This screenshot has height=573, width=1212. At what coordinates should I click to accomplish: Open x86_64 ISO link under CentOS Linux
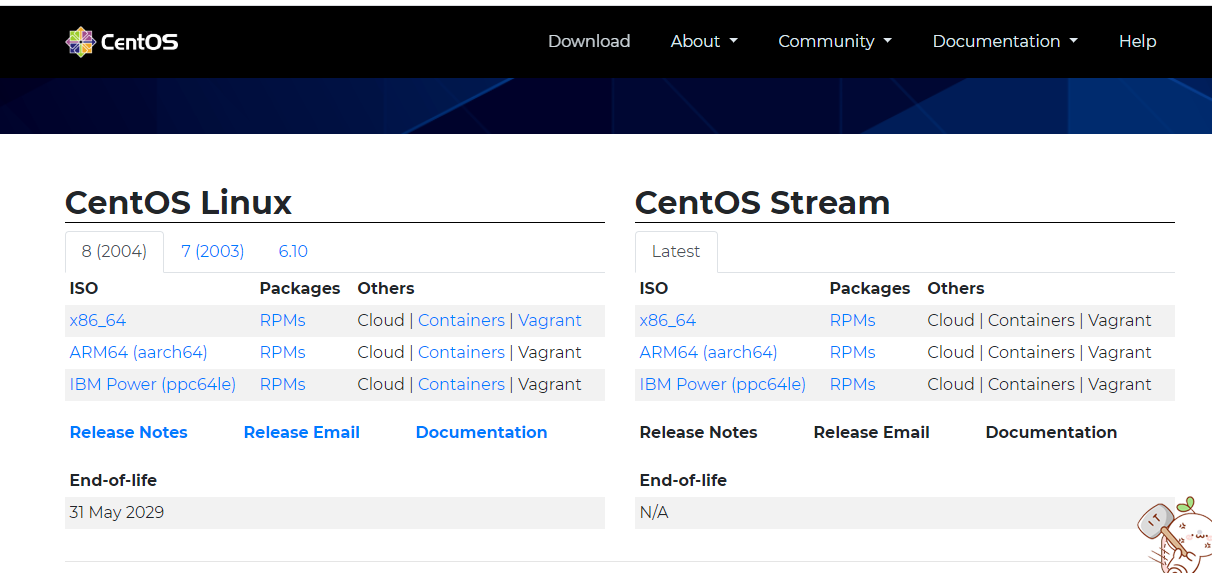tap(98, 320)
